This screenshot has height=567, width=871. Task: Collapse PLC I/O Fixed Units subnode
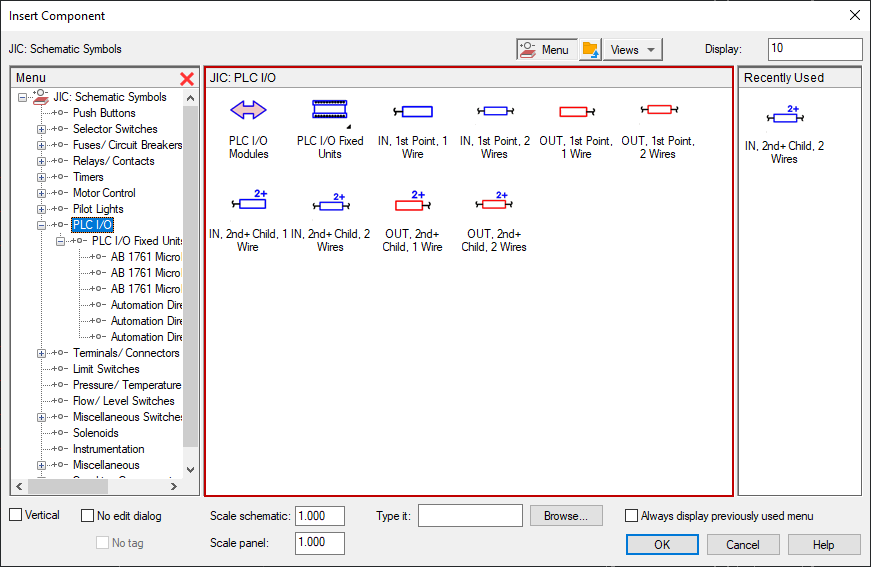tap(60, 242)
